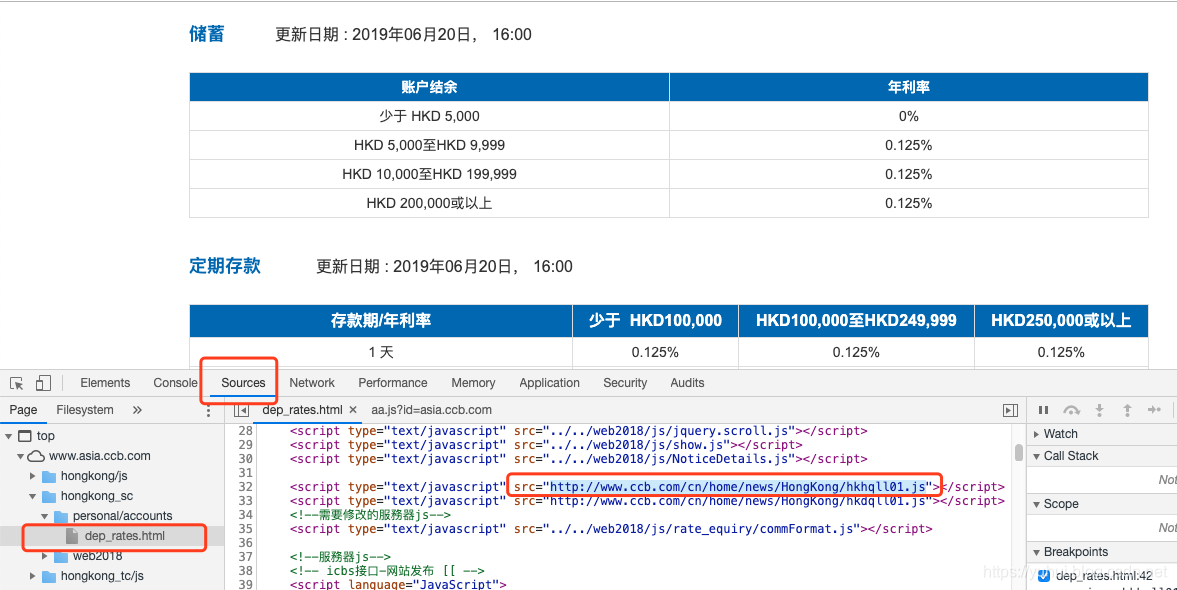Image resolution: width=1177 pixels, height=590 pixels.
Task: Open the navigator three-dot menu
Action: pos(209,411)
